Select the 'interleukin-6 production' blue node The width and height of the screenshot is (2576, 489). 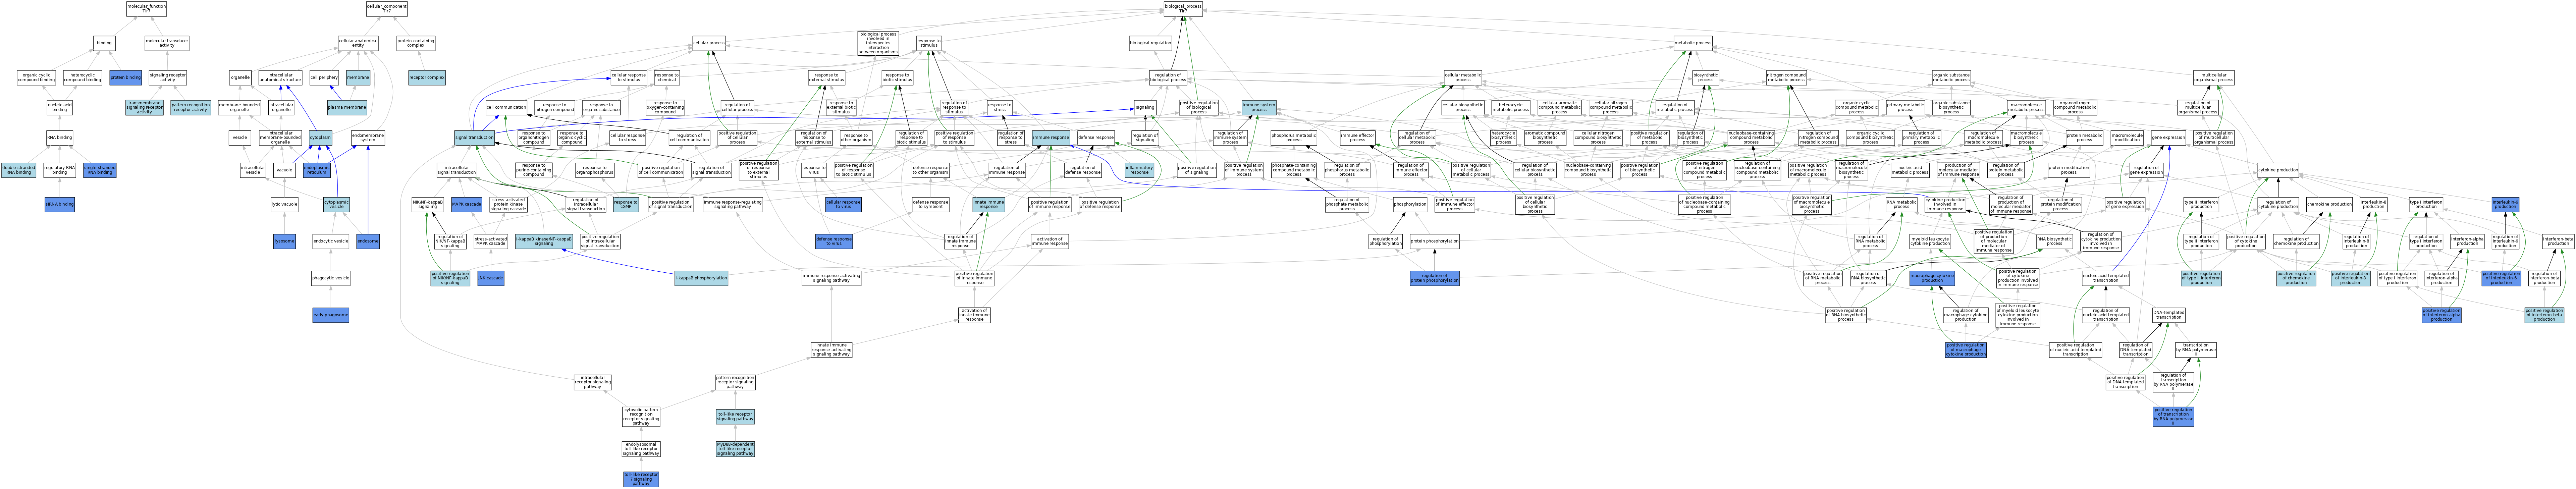[x=2505, y=205]
